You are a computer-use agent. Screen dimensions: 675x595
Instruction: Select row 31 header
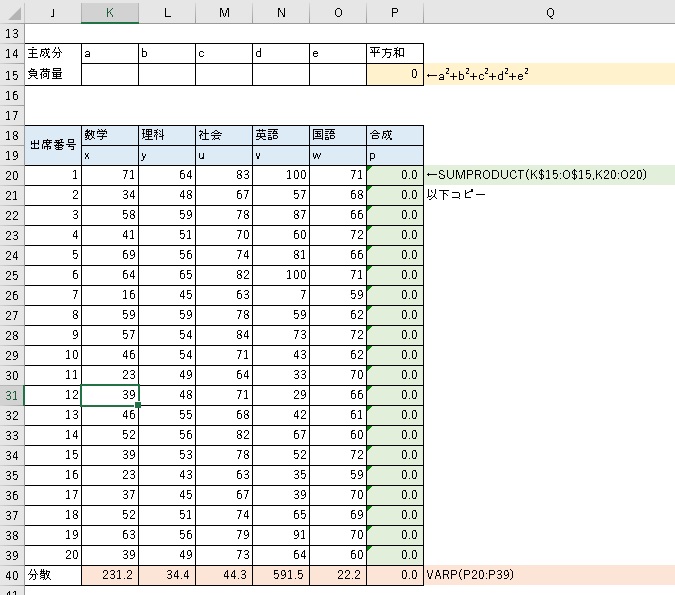coord(11,395)
